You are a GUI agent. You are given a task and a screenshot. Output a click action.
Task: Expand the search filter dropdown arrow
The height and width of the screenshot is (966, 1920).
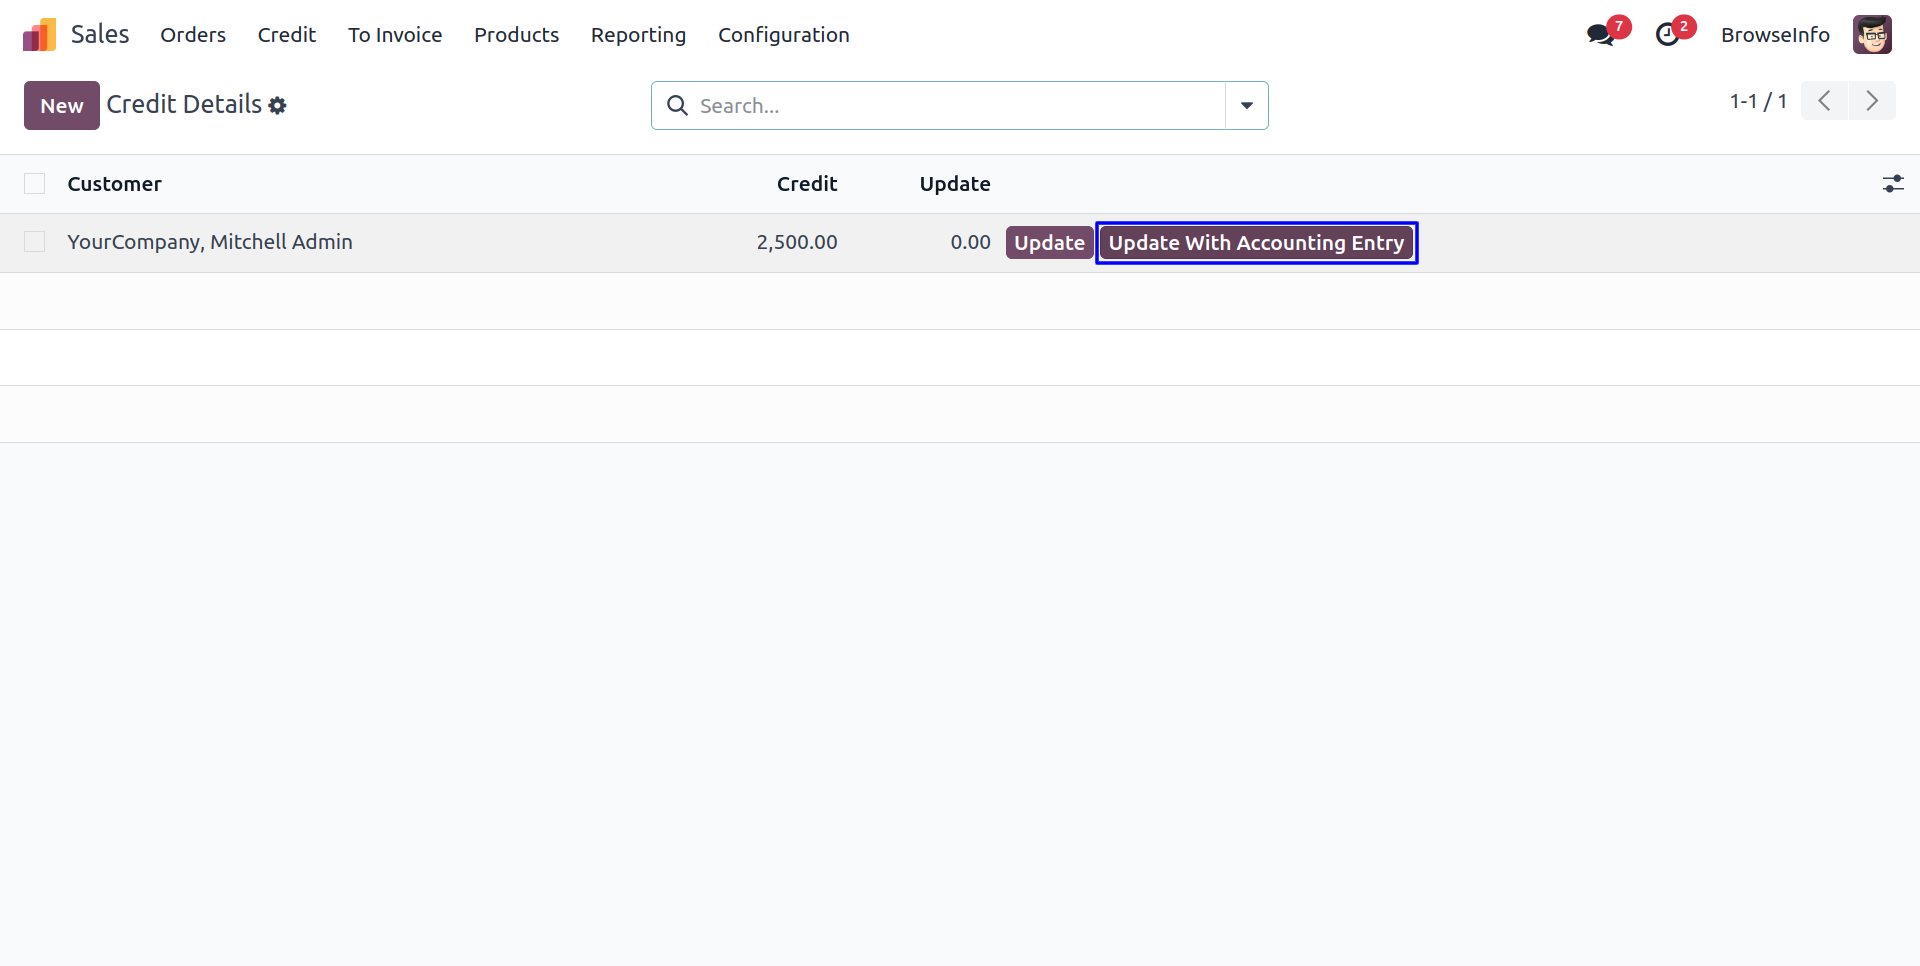tap(1246, 106)
